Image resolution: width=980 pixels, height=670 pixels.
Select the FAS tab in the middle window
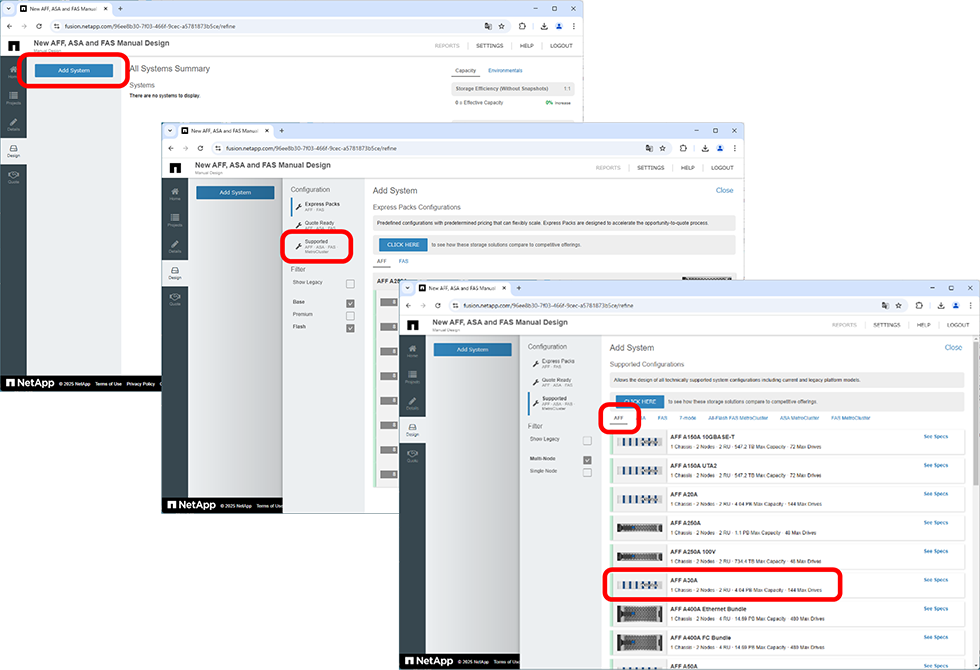[x=404, y=261]
